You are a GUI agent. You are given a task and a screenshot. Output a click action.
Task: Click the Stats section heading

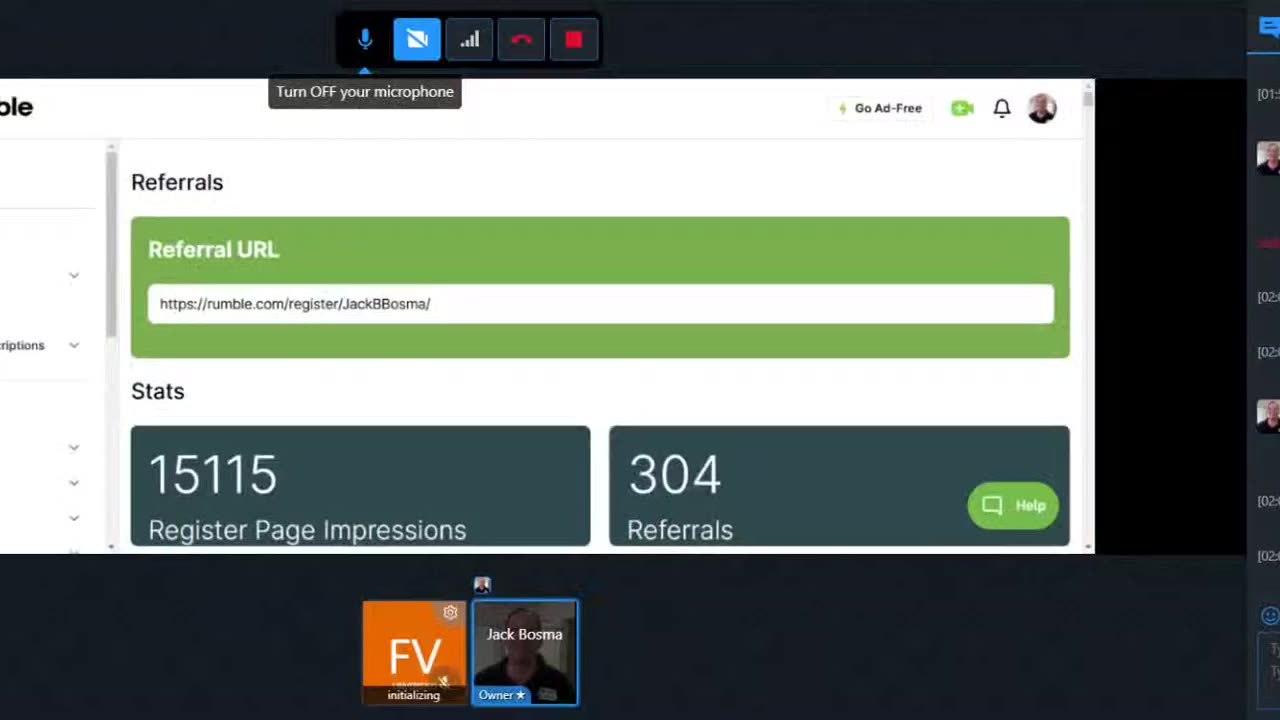(158, 391)
